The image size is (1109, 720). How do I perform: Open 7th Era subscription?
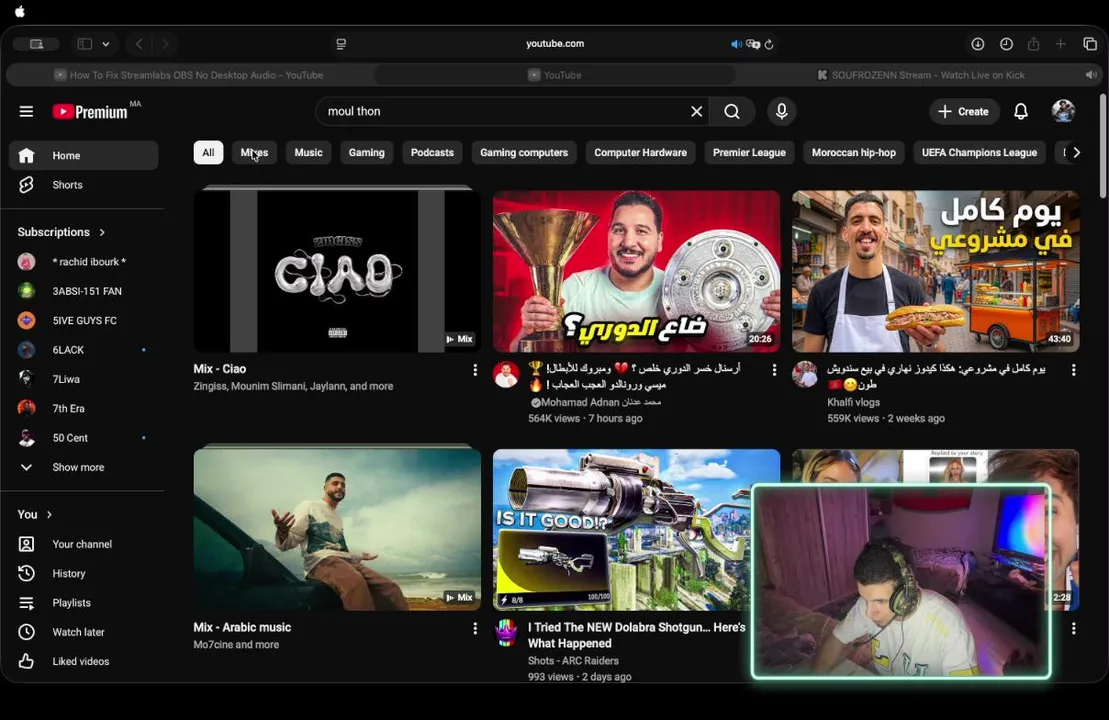click(83, 409)
